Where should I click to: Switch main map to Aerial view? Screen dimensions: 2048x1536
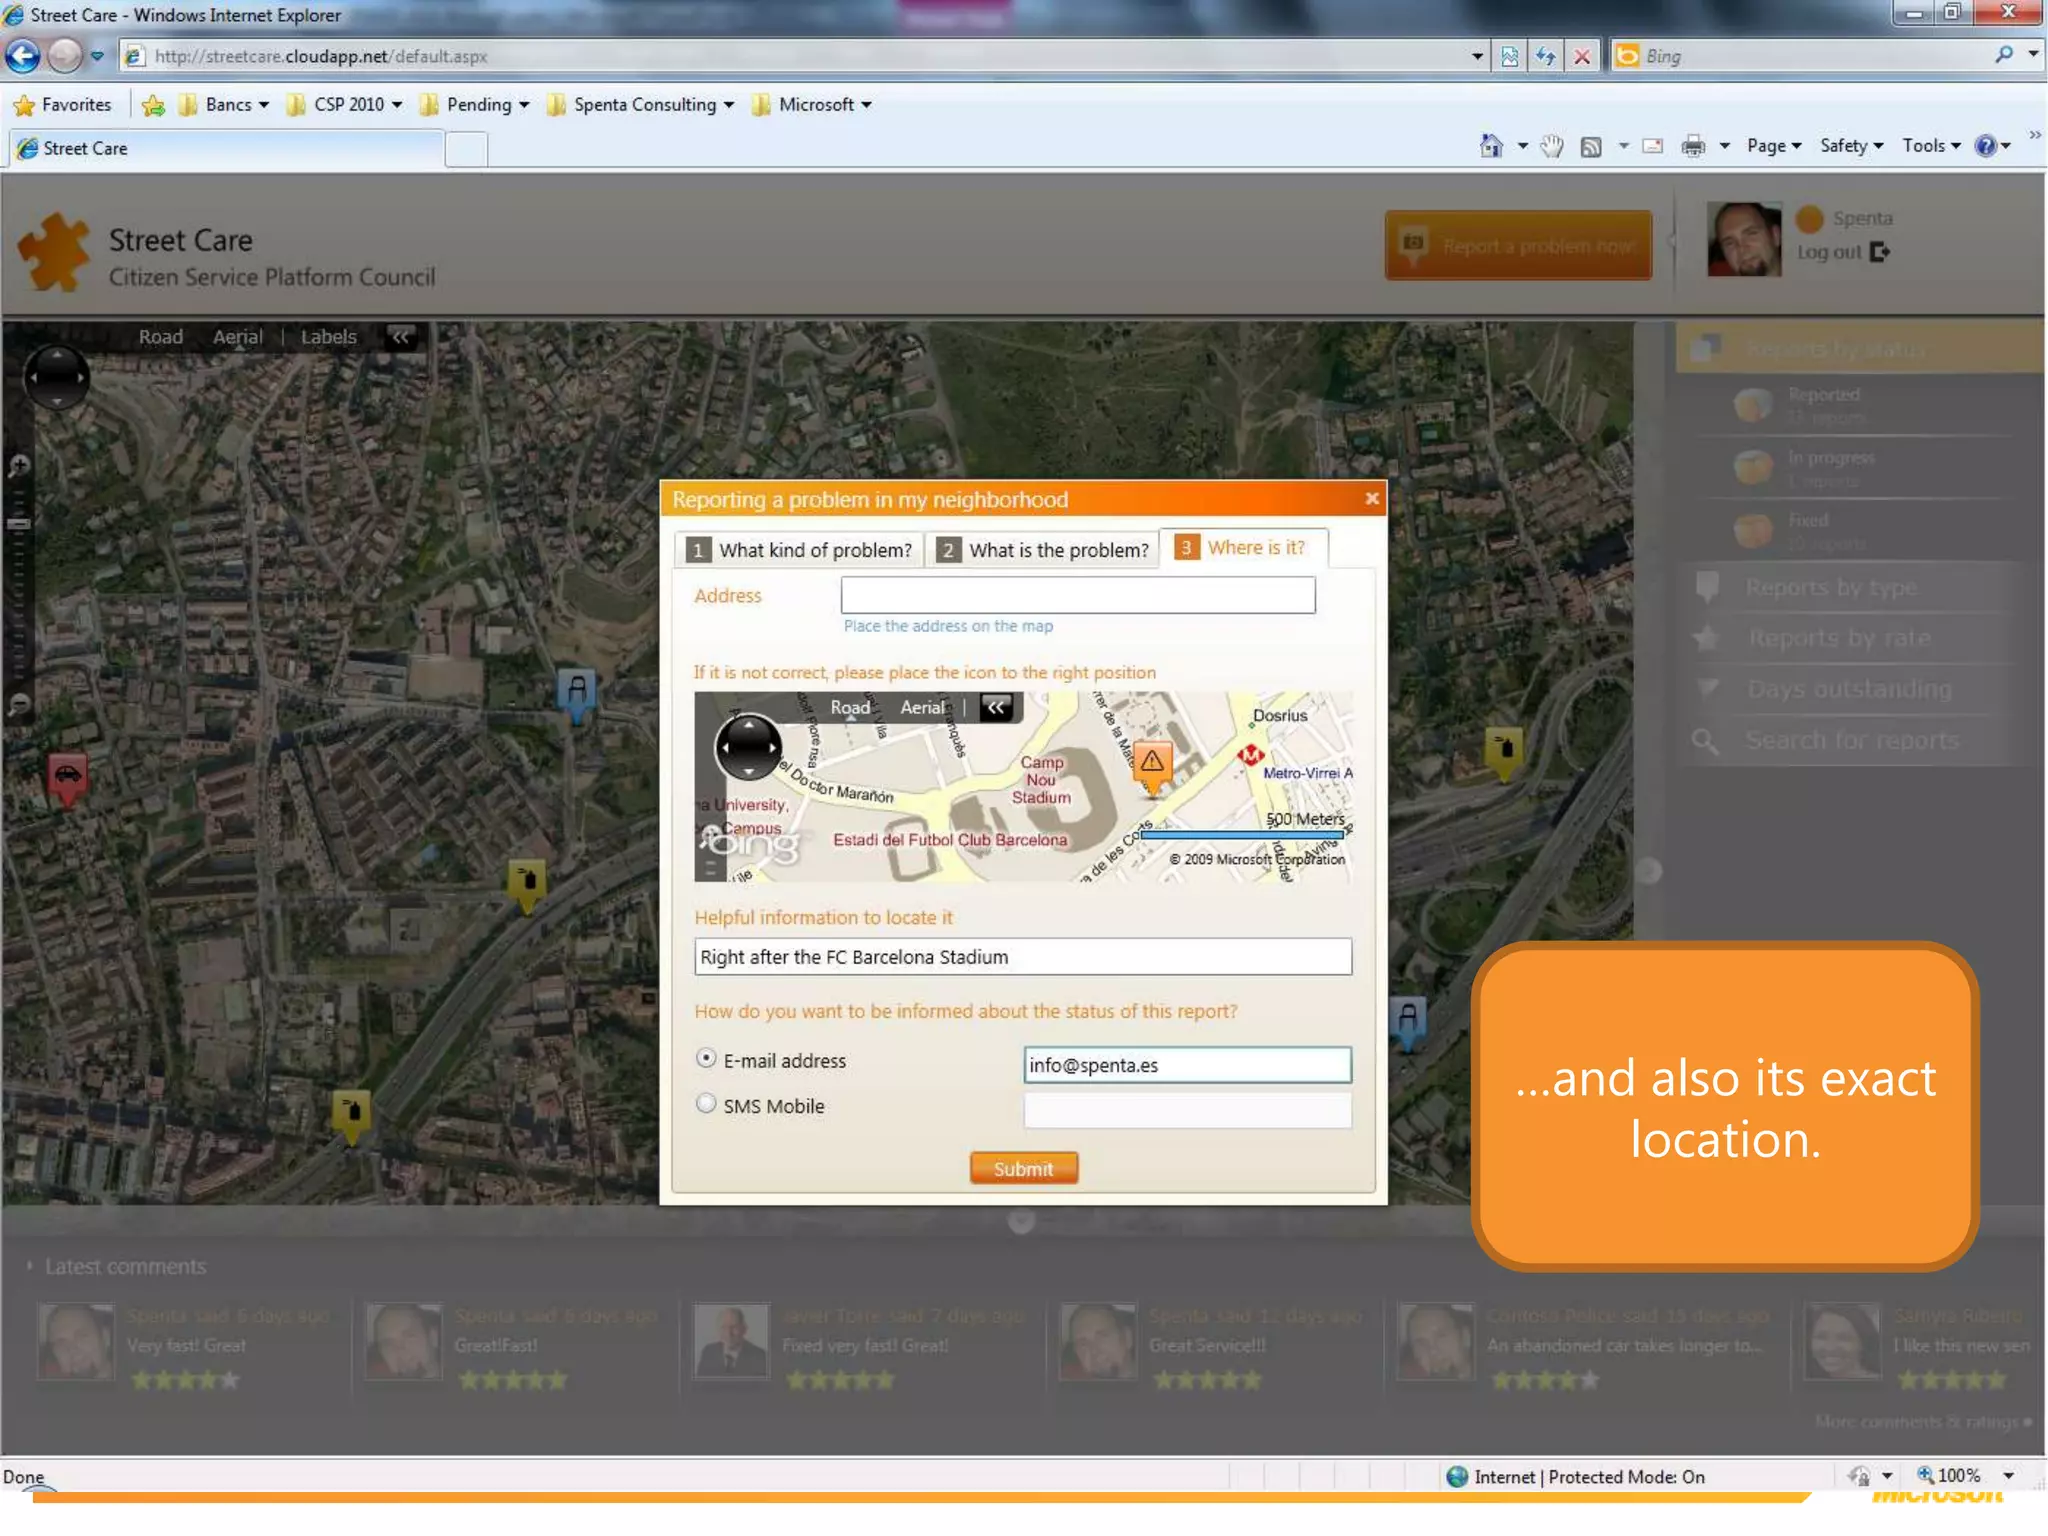[x=237, y=337]
